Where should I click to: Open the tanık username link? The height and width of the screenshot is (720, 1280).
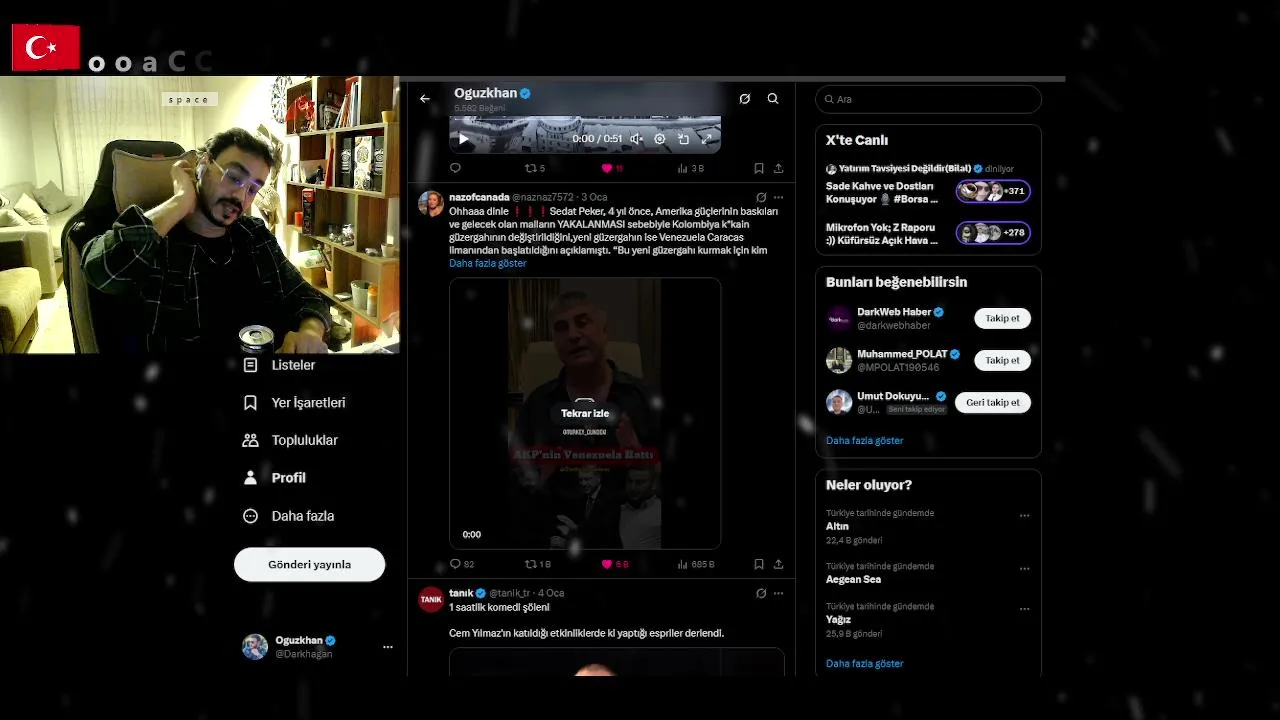pyautogui.click(x=460, y=593)
